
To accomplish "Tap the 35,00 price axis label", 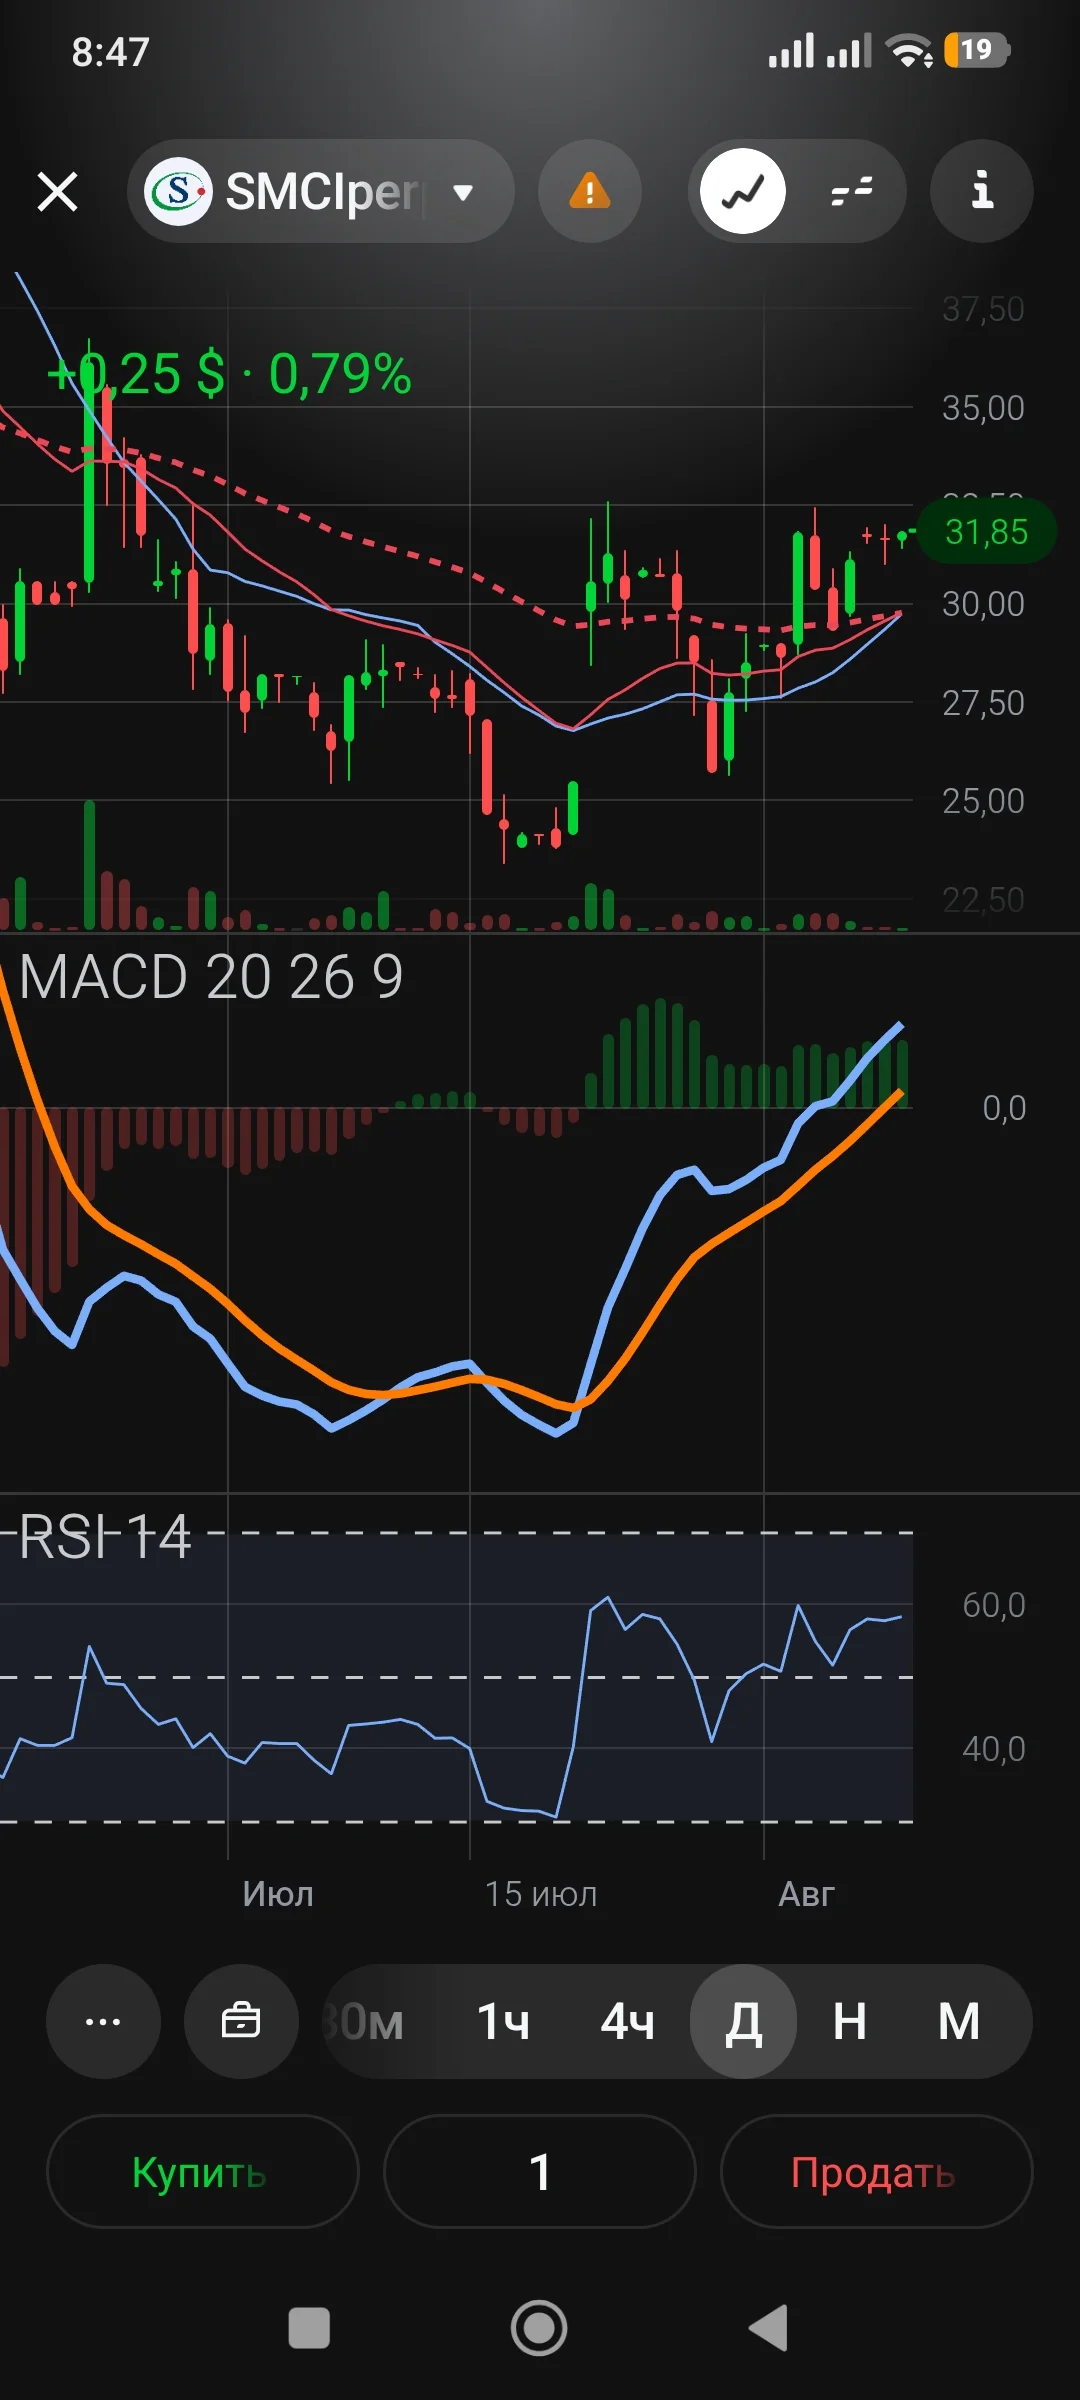I will point(983,407).
